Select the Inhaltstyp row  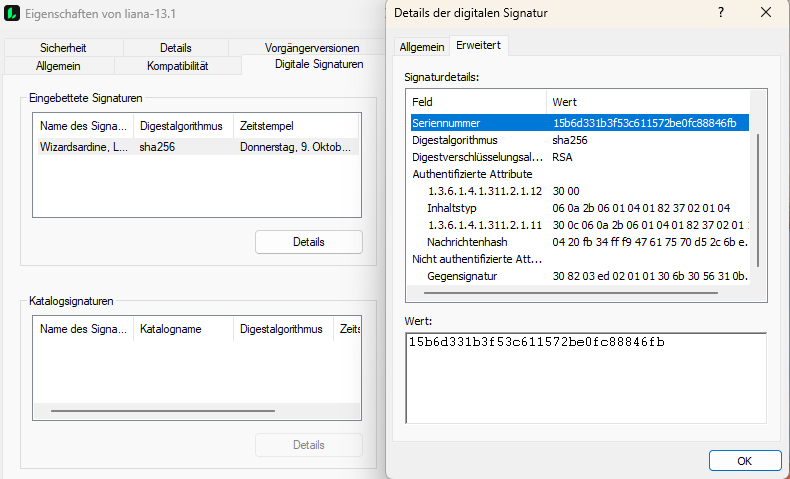[579, 208]
